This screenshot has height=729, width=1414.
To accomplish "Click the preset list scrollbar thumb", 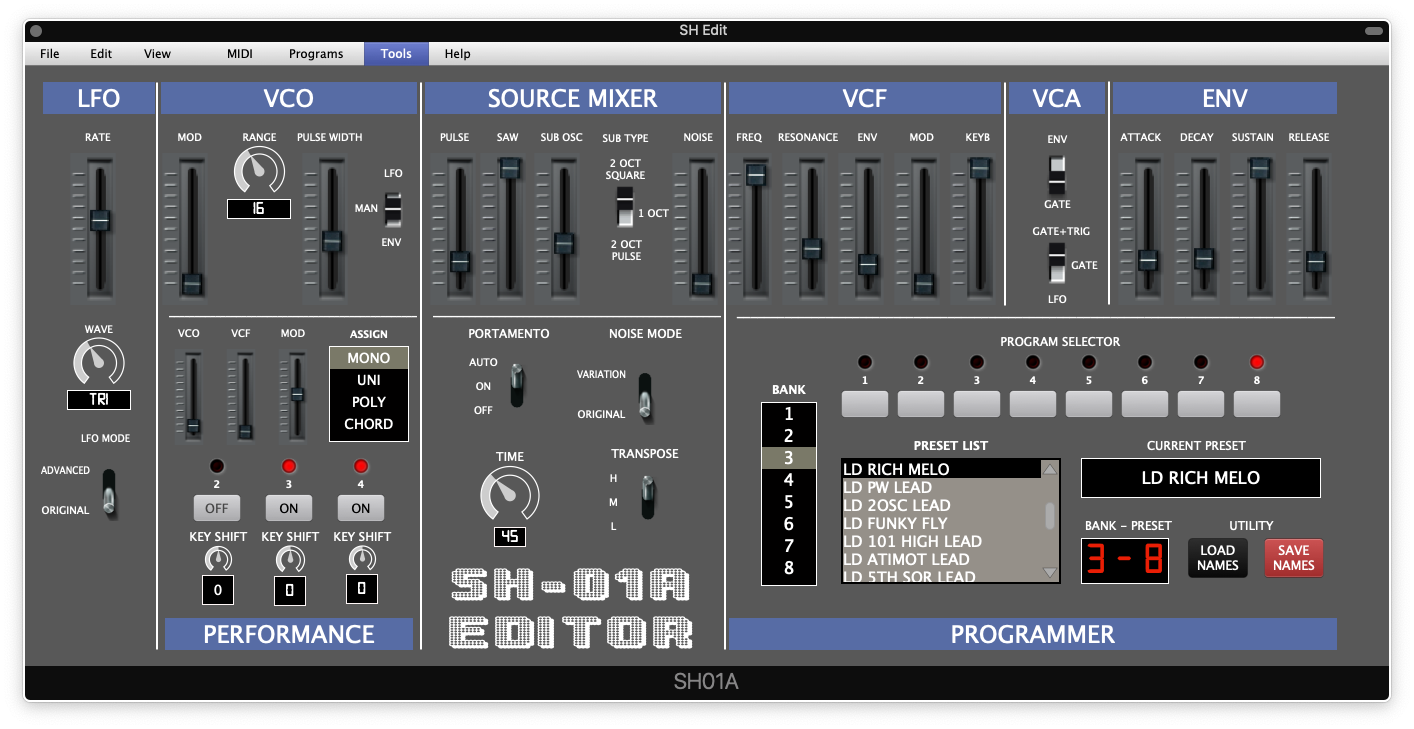I will click(x=1050, y=515).
